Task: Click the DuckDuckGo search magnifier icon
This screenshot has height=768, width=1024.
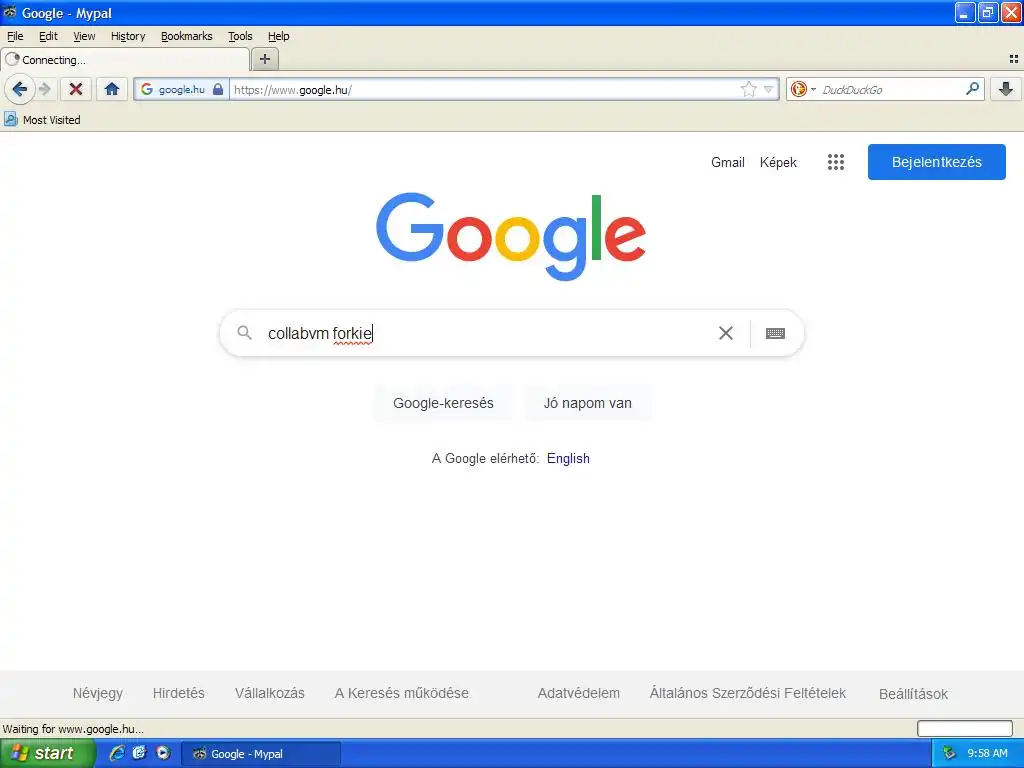Action: [x=972, y=89]
